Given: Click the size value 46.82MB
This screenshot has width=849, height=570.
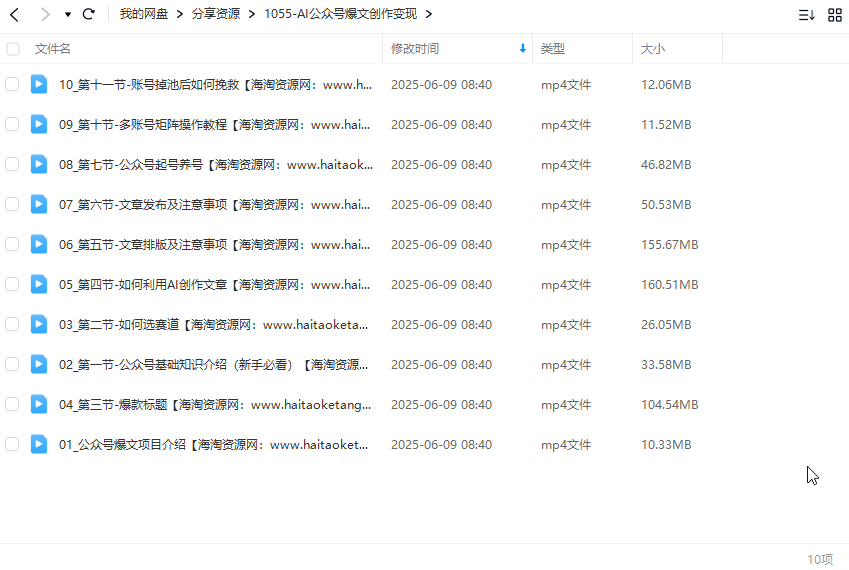Looking at the screenshot, I should [x=666, y=165].
